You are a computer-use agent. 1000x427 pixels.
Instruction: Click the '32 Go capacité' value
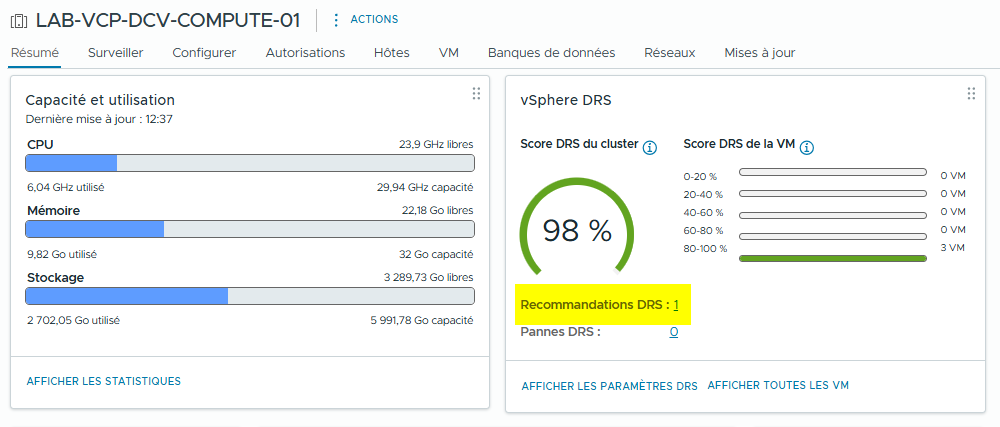[x=436, y=254]
